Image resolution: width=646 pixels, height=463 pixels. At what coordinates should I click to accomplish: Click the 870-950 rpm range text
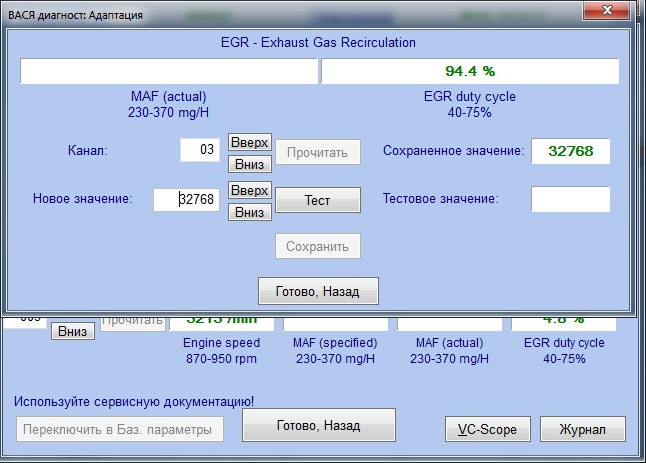tap(221, 359)
